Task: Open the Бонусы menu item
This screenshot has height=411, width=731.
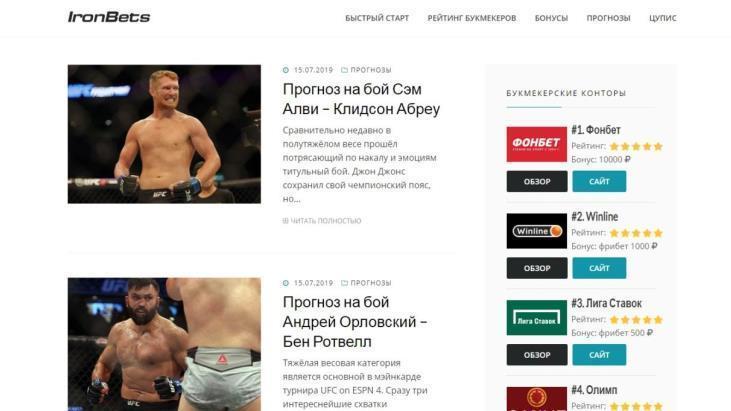Action: (551, 18)
